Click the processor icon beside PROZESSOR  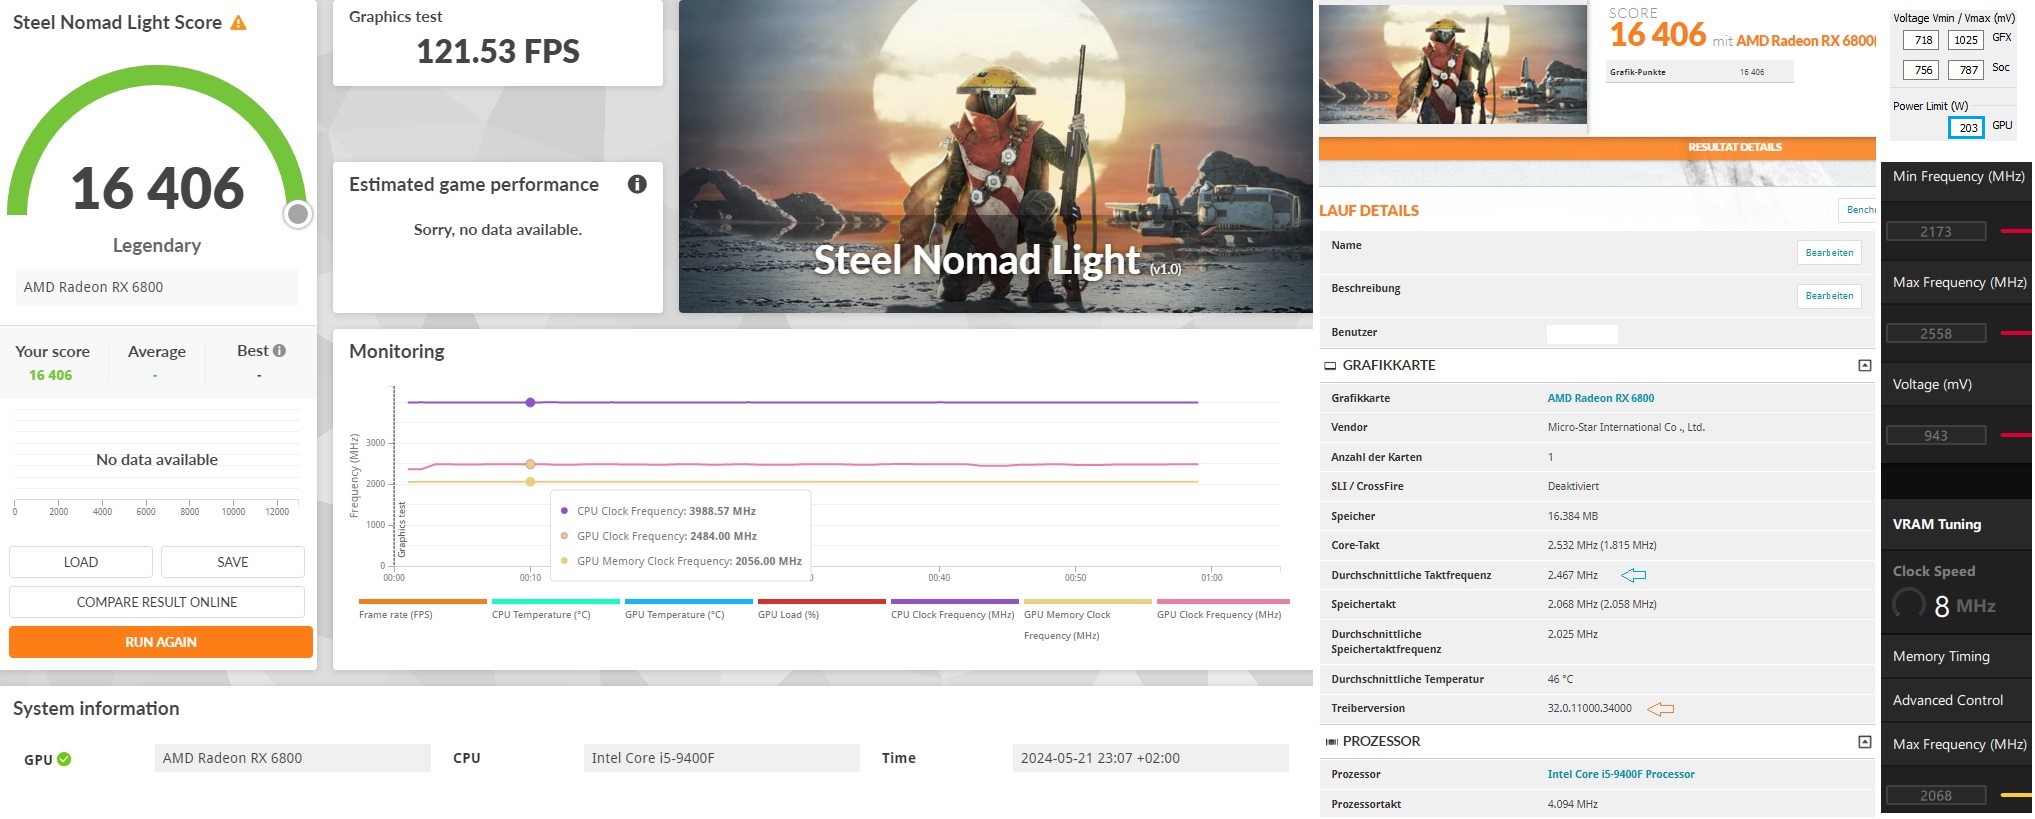1331,742
